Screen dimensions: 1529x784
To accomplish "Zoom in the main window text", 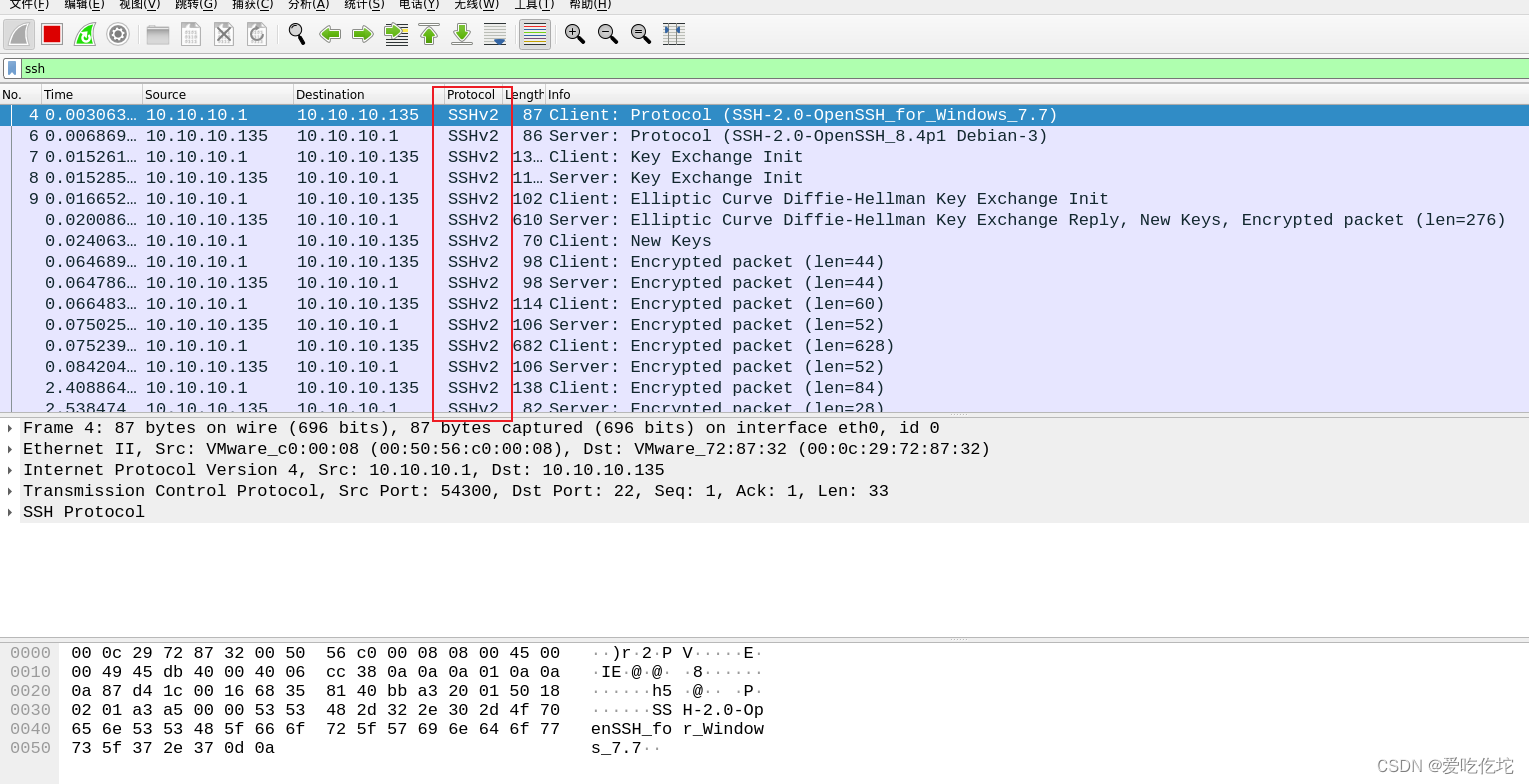I will (575, 34).
